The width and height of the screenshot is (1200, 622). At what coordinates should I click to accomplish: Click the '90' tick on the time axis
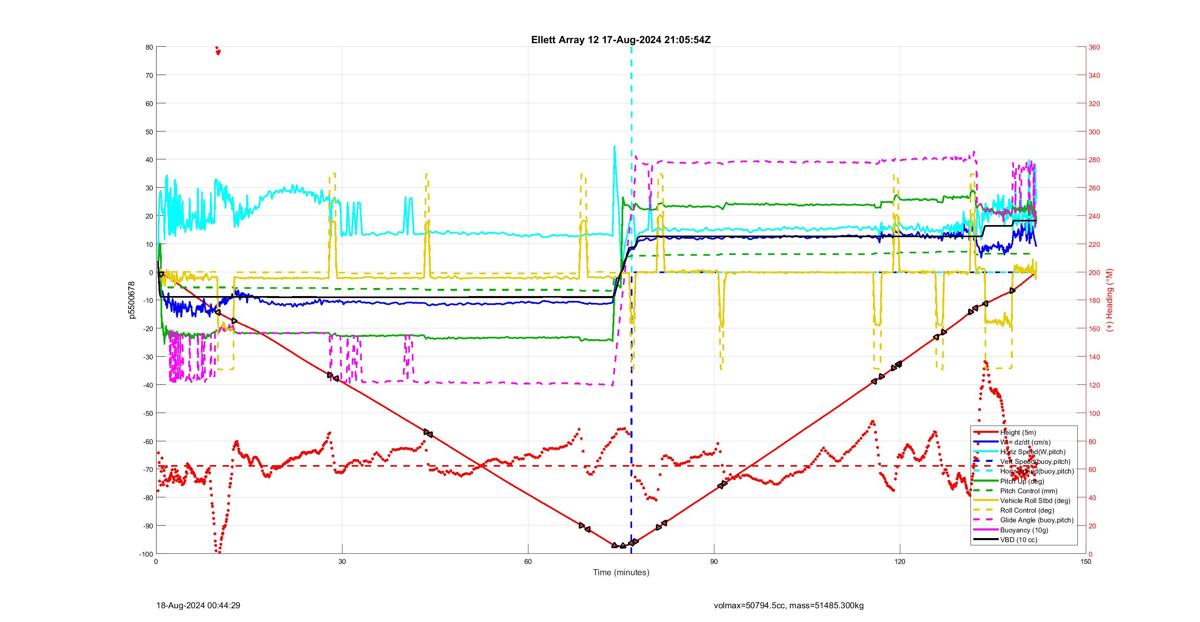point(714,562)
